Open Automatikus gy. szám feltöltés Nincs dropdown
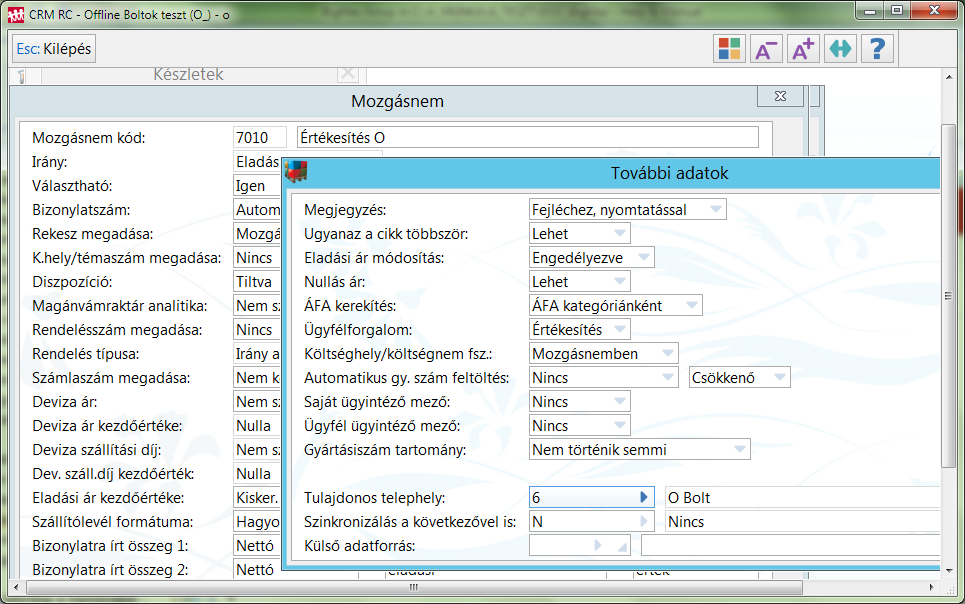The width and height of the screenshot is (965, 604). pyautogui.click(x=668, y=377)
